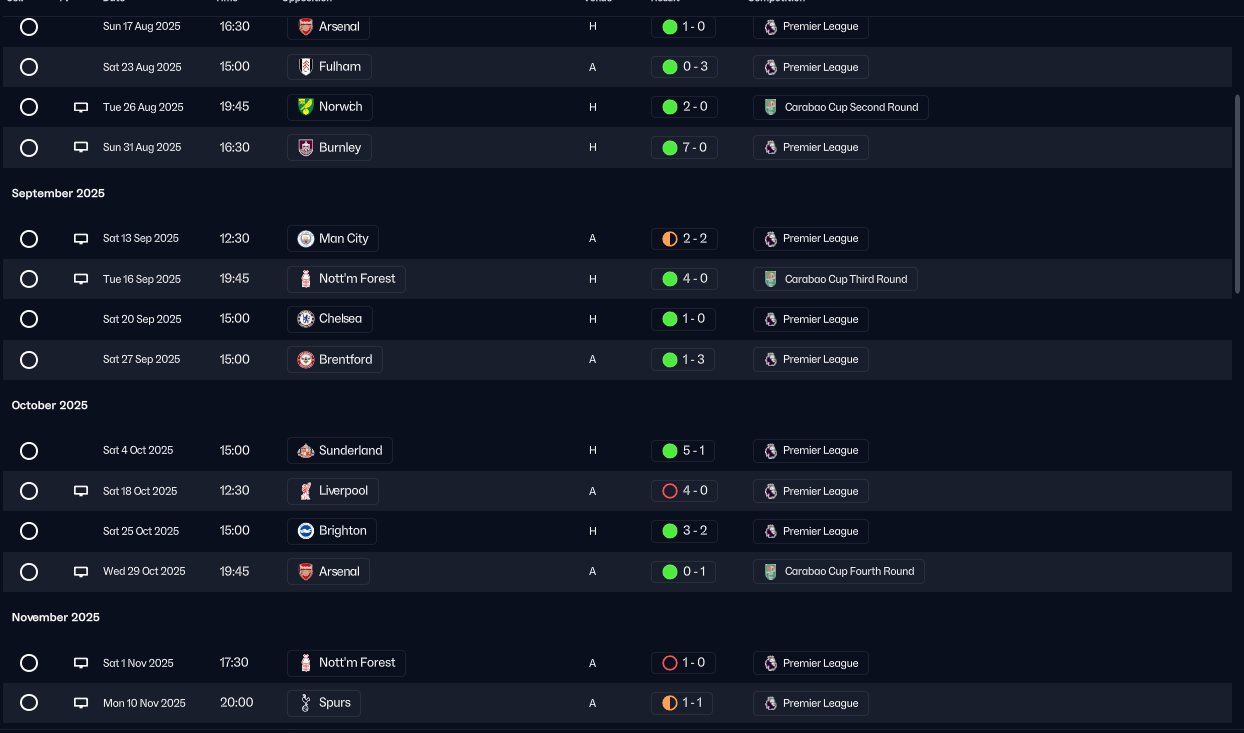
Task: Select the Chelsea match row radio button
Action: tap(29, 319)
